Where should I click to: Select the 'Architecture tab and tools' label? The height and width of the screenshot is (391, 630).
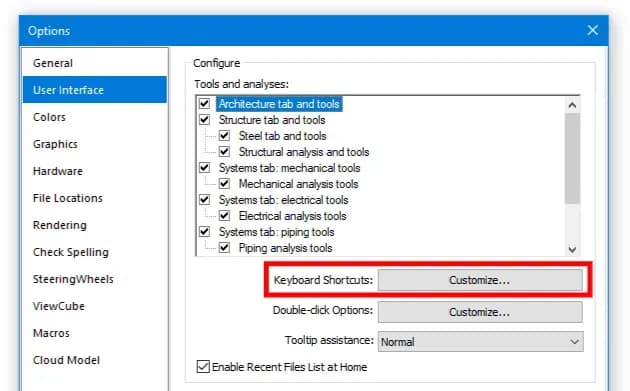click(279, 104)
